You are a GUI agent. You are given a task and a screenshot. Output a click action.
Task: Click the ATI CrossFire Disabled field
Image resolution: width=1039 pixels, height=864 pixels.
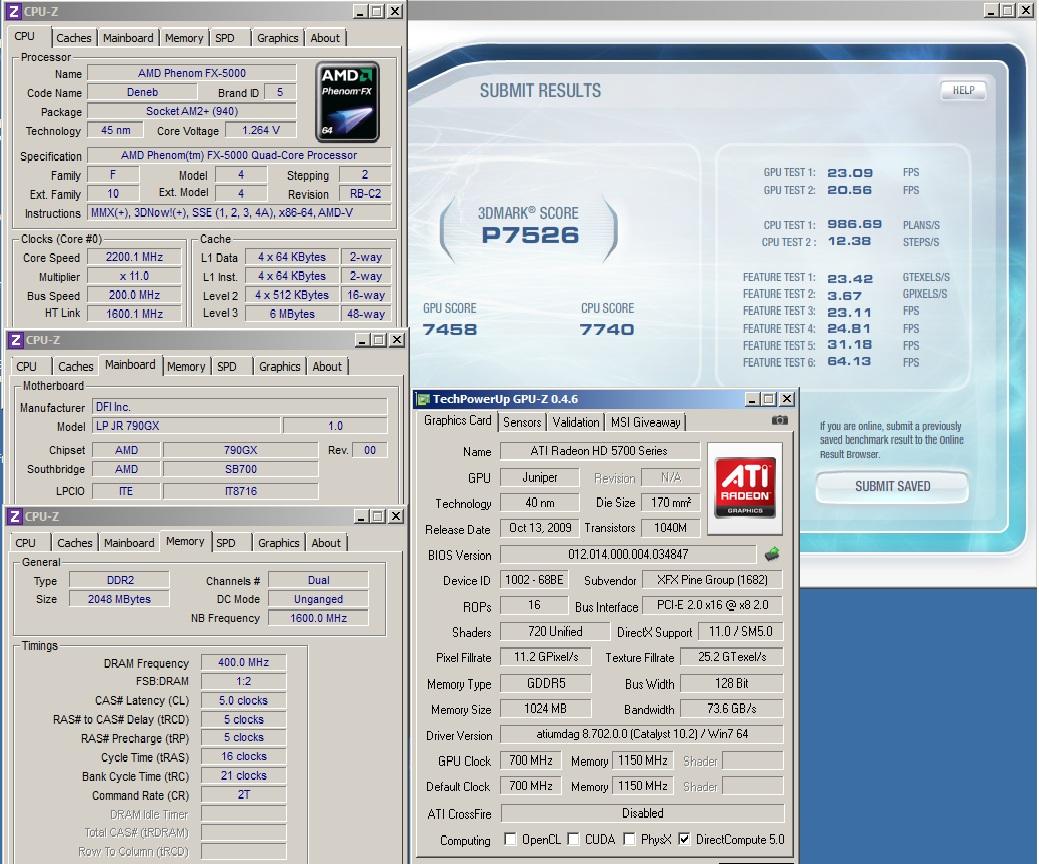click(642, 813)
